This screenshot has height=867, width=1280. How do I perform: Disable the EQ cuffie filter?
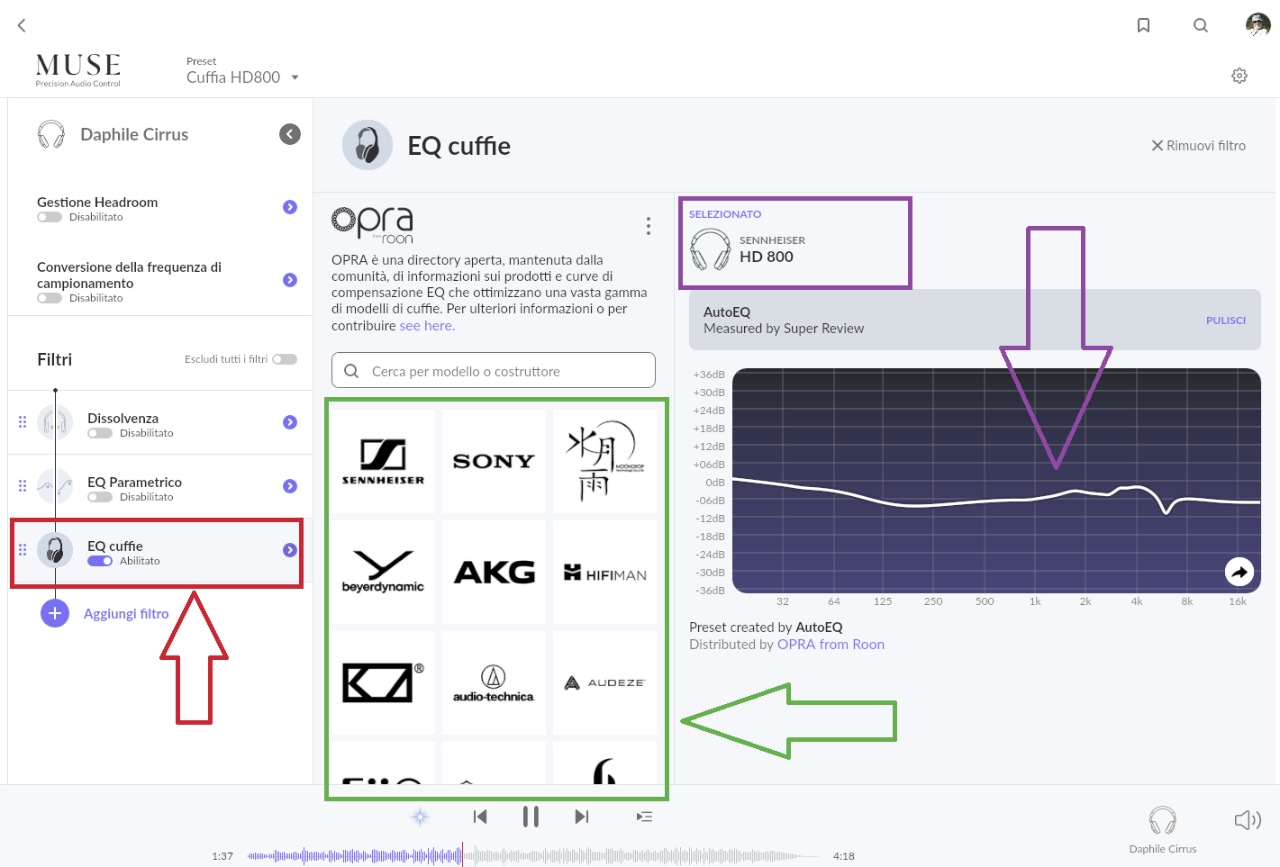(100, 561)
